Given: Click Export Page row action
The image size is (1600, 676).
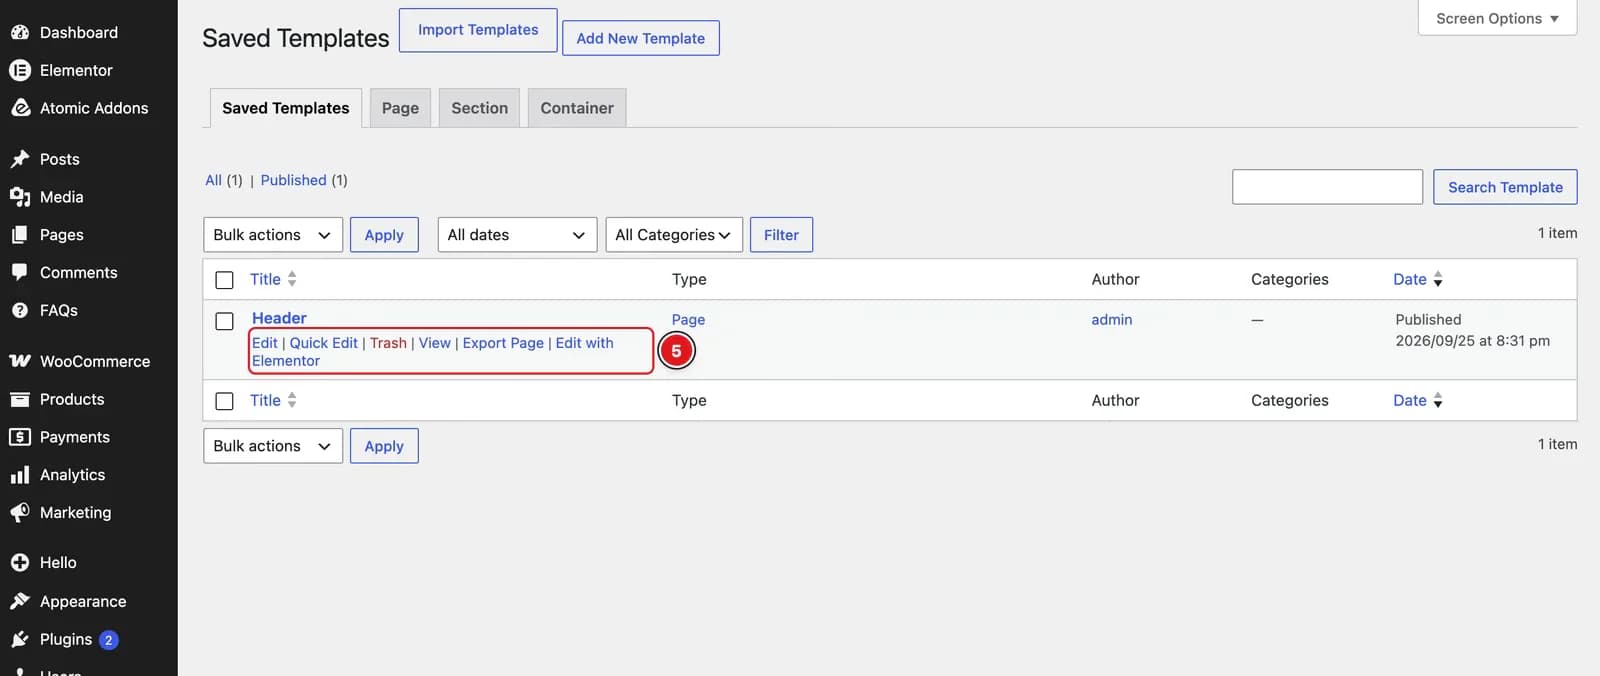Looking at the screenshot, I should point(503,343).
